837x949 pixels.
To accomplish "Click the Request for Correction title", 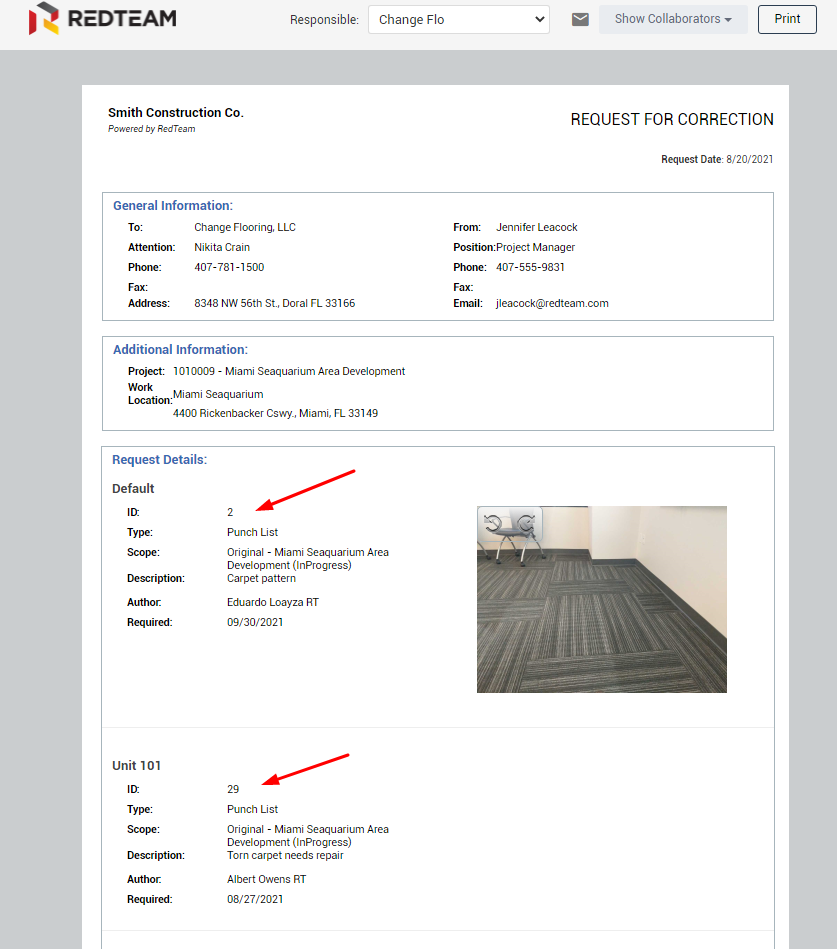I will point(671,119).
